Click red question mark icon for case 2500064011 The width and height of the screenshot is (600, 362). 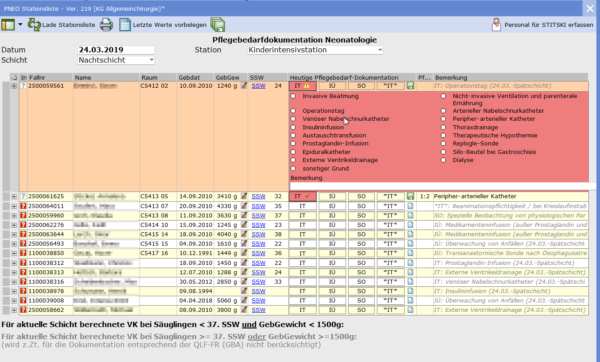23,206
